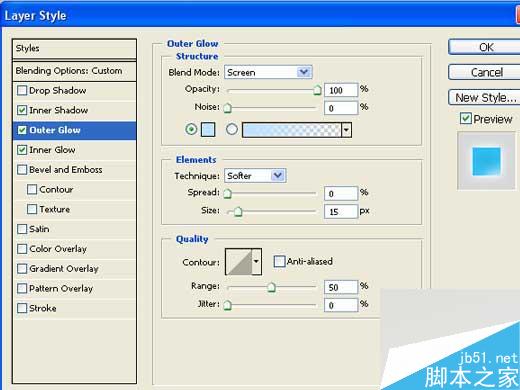The width and height of the screenshot is (520, 390).
Task: Toggle the Preview checkbox
Action: (x=465, y=118)
